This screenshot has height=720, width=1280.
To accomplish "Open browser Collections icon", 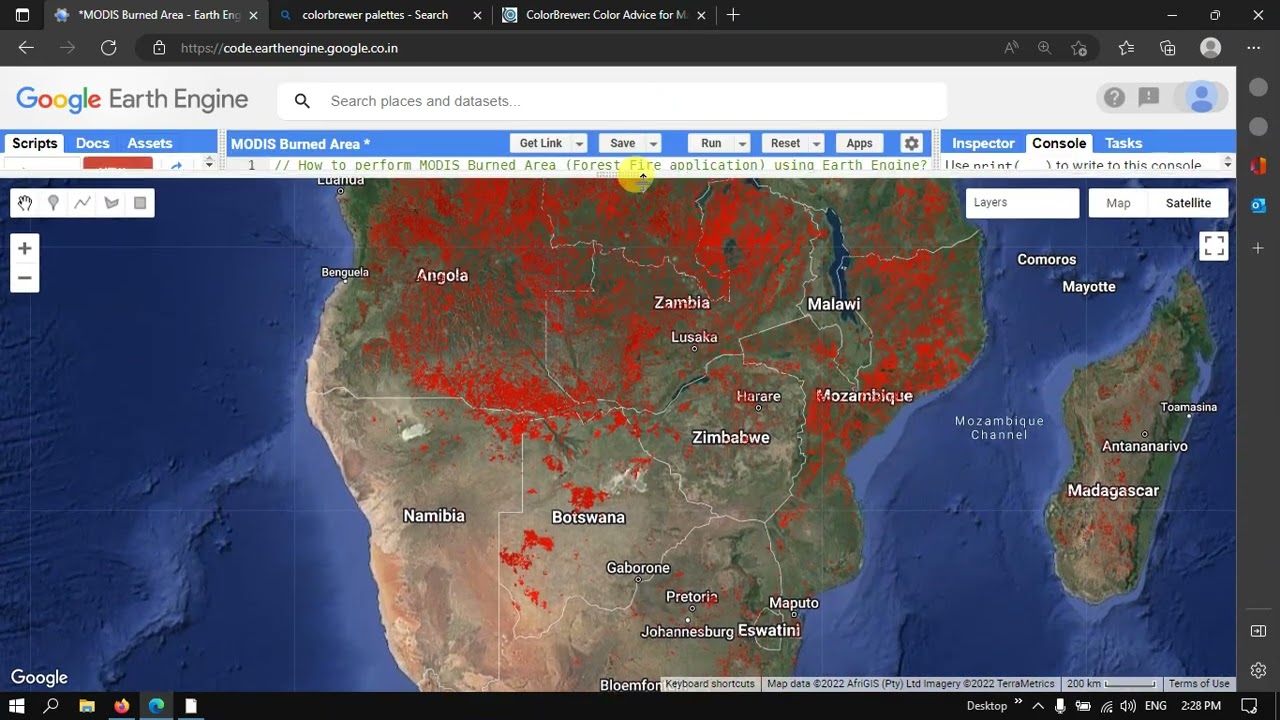I will 1168,47.
